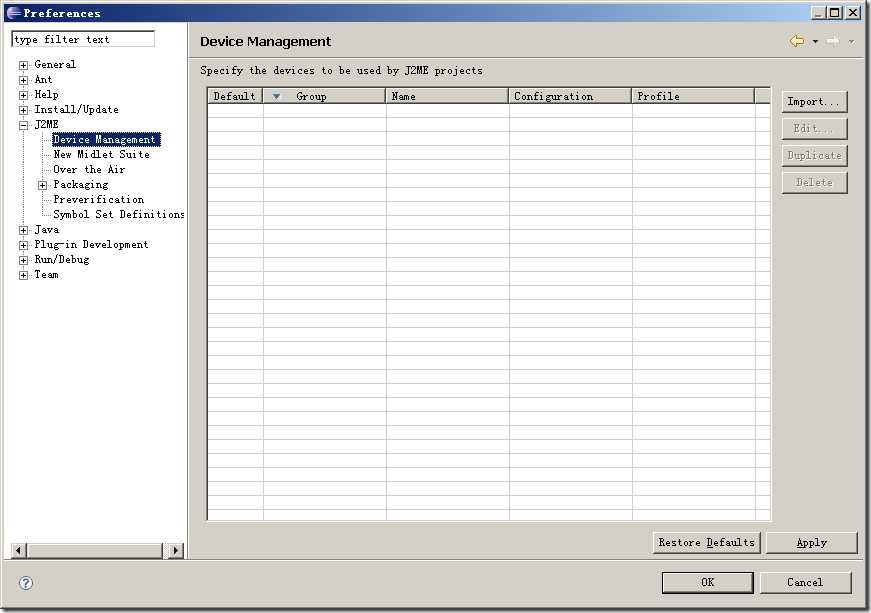Image resolution: width=871 pixels, height=613 pixels.
Task: Click the tree horizontal scrollbar track
Action: [x=97, y=550]
